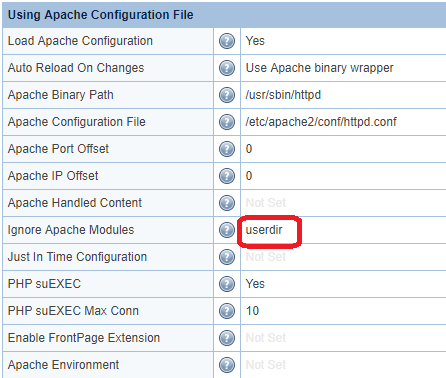This screenshot has width=446, height=378.
Task: Click the Use Apache binary wrapper value
Action: click(x=320, y=68)
